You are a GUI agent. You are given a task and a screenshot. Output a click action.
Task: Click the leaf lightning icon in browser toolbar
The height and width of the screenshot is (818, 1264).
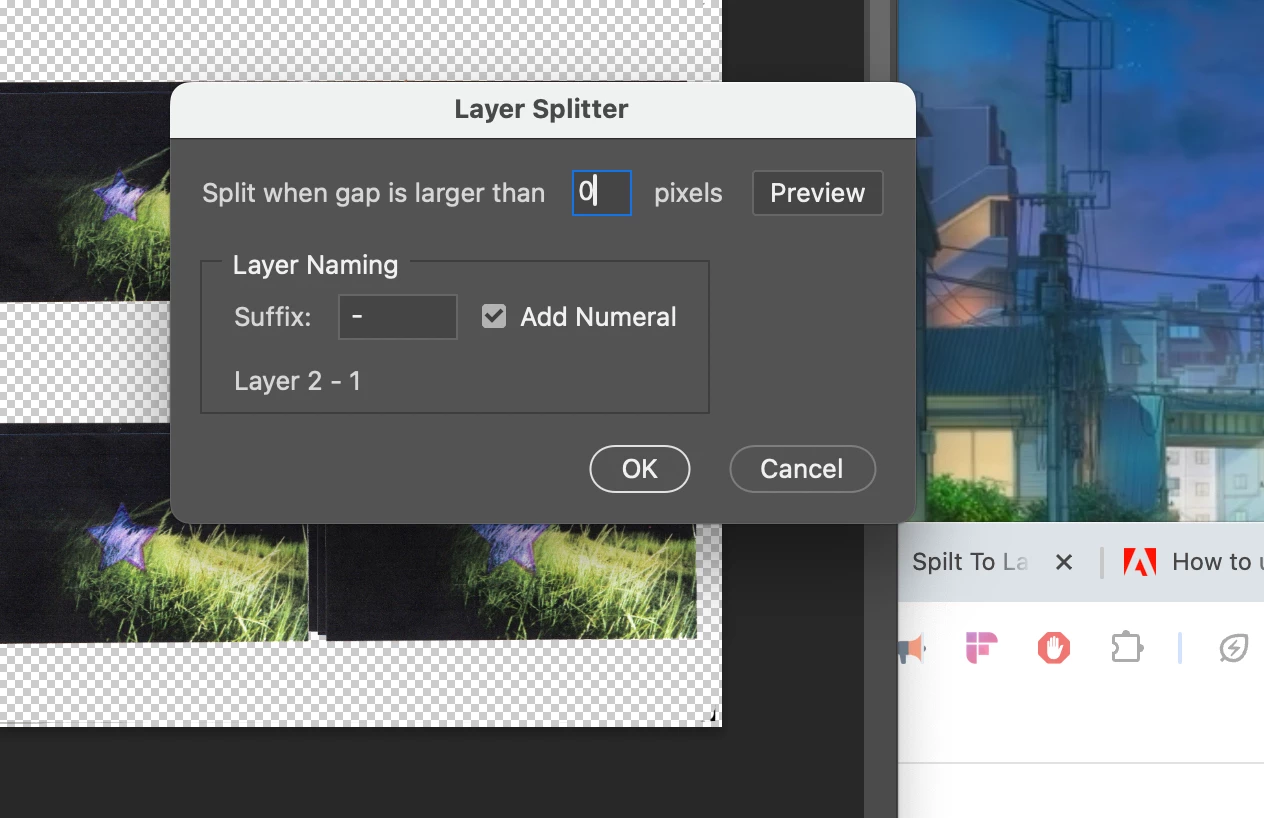click(x=1234, y=649)
